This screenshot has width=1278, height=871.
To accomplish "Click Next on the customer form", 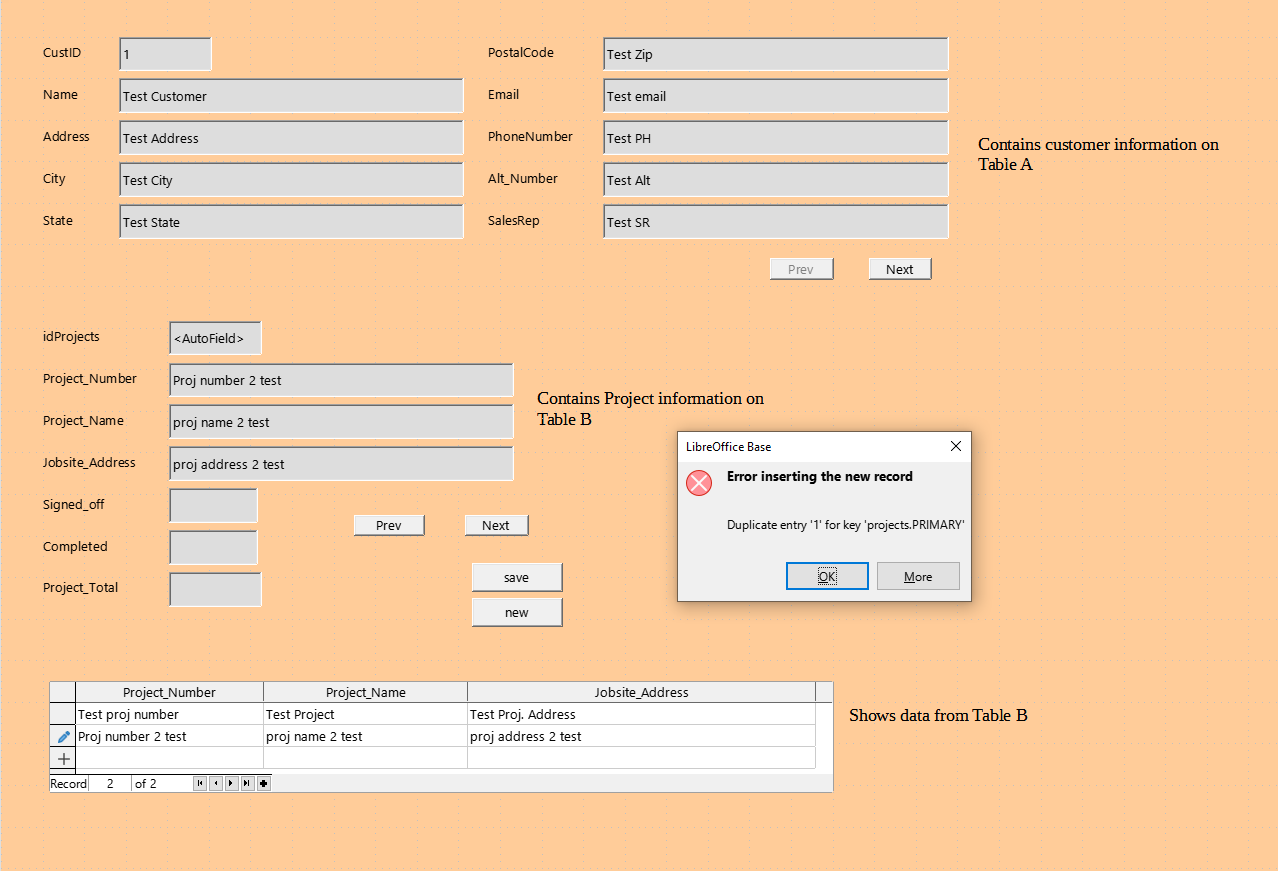I will (x=898, y=268).
